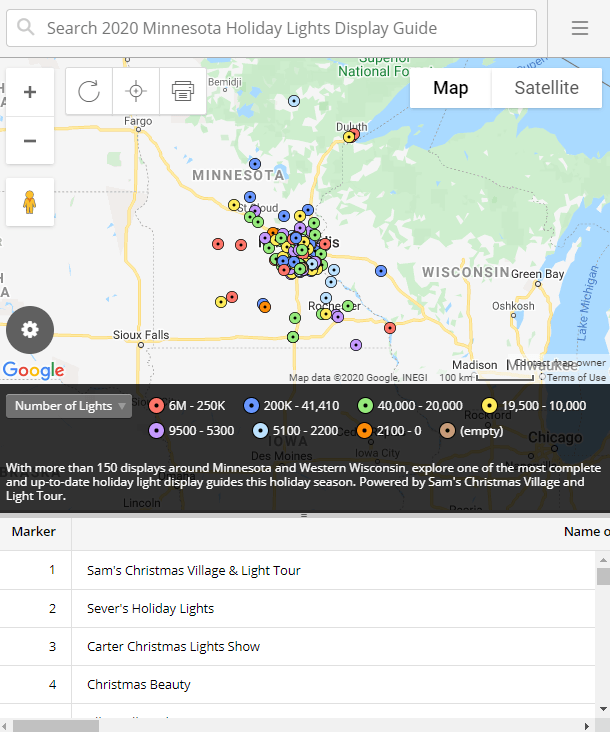This screenshot has height=732, width=610.
Task: Open the Terms of Use link
Action: coord(576,378)
